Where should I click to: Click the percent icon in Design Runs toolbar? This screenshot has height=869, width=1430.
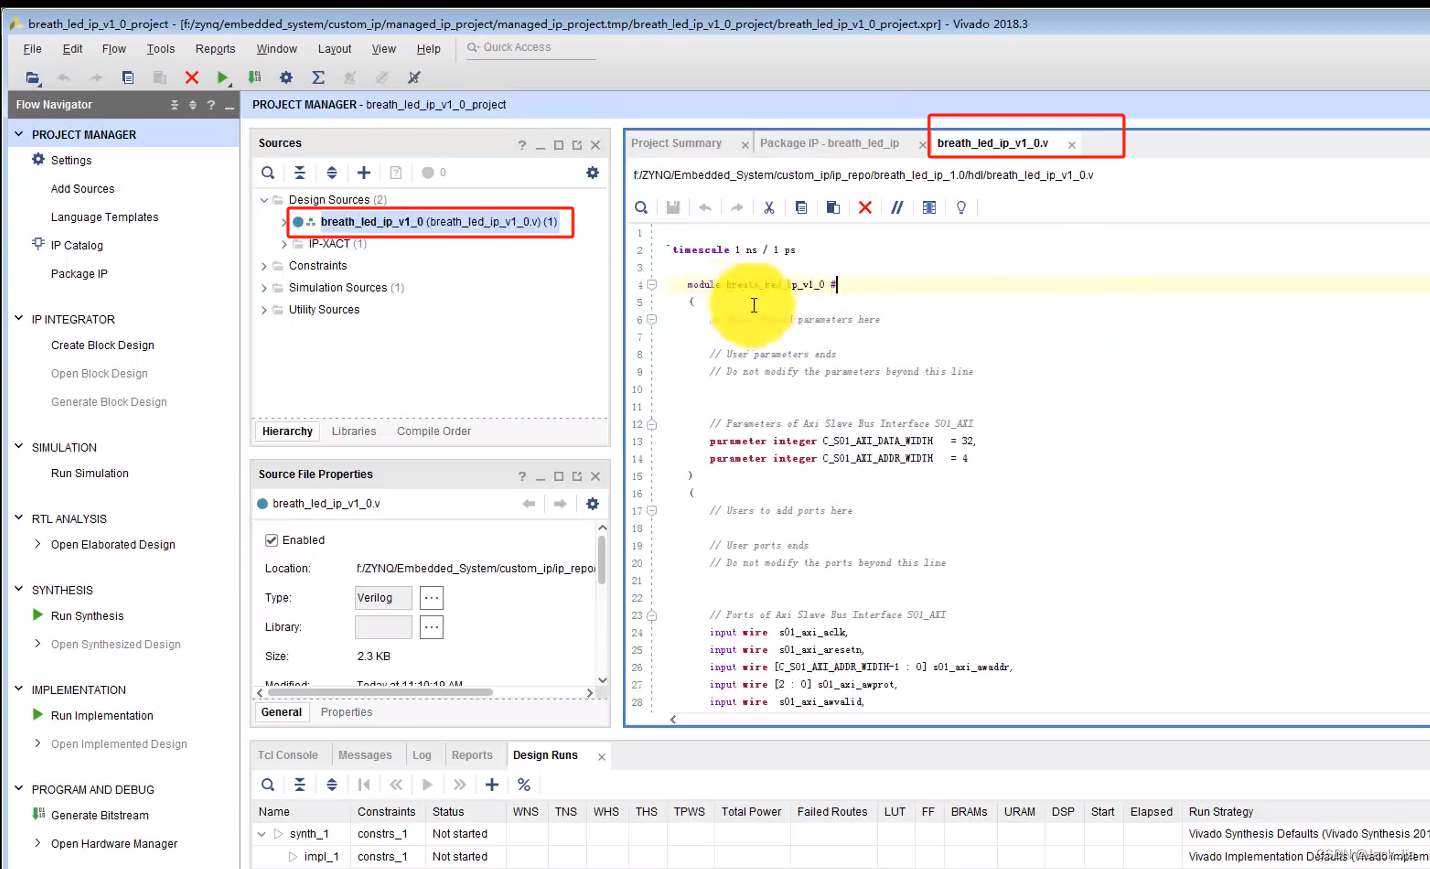coord(524,785)
